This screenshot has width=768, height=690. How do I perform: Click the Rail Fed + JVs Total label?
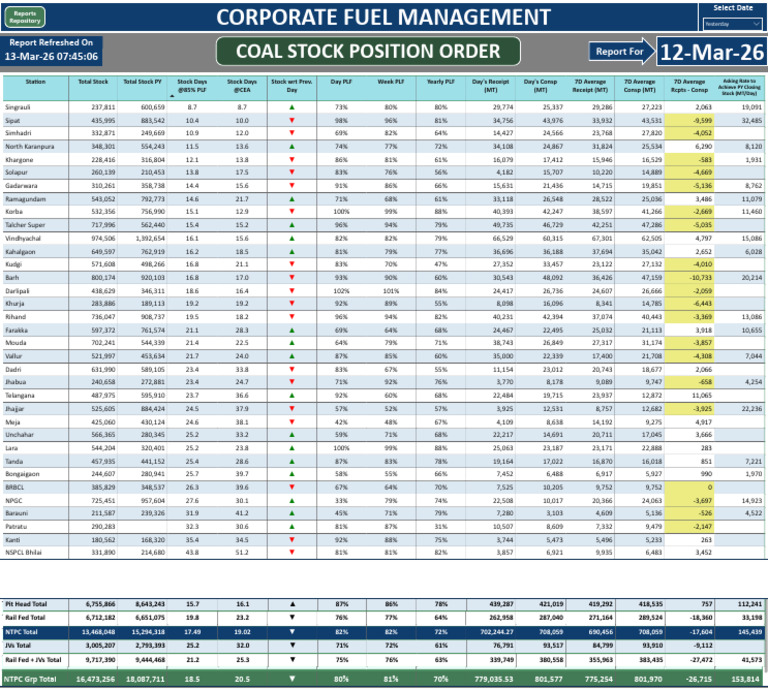point(33,660)
